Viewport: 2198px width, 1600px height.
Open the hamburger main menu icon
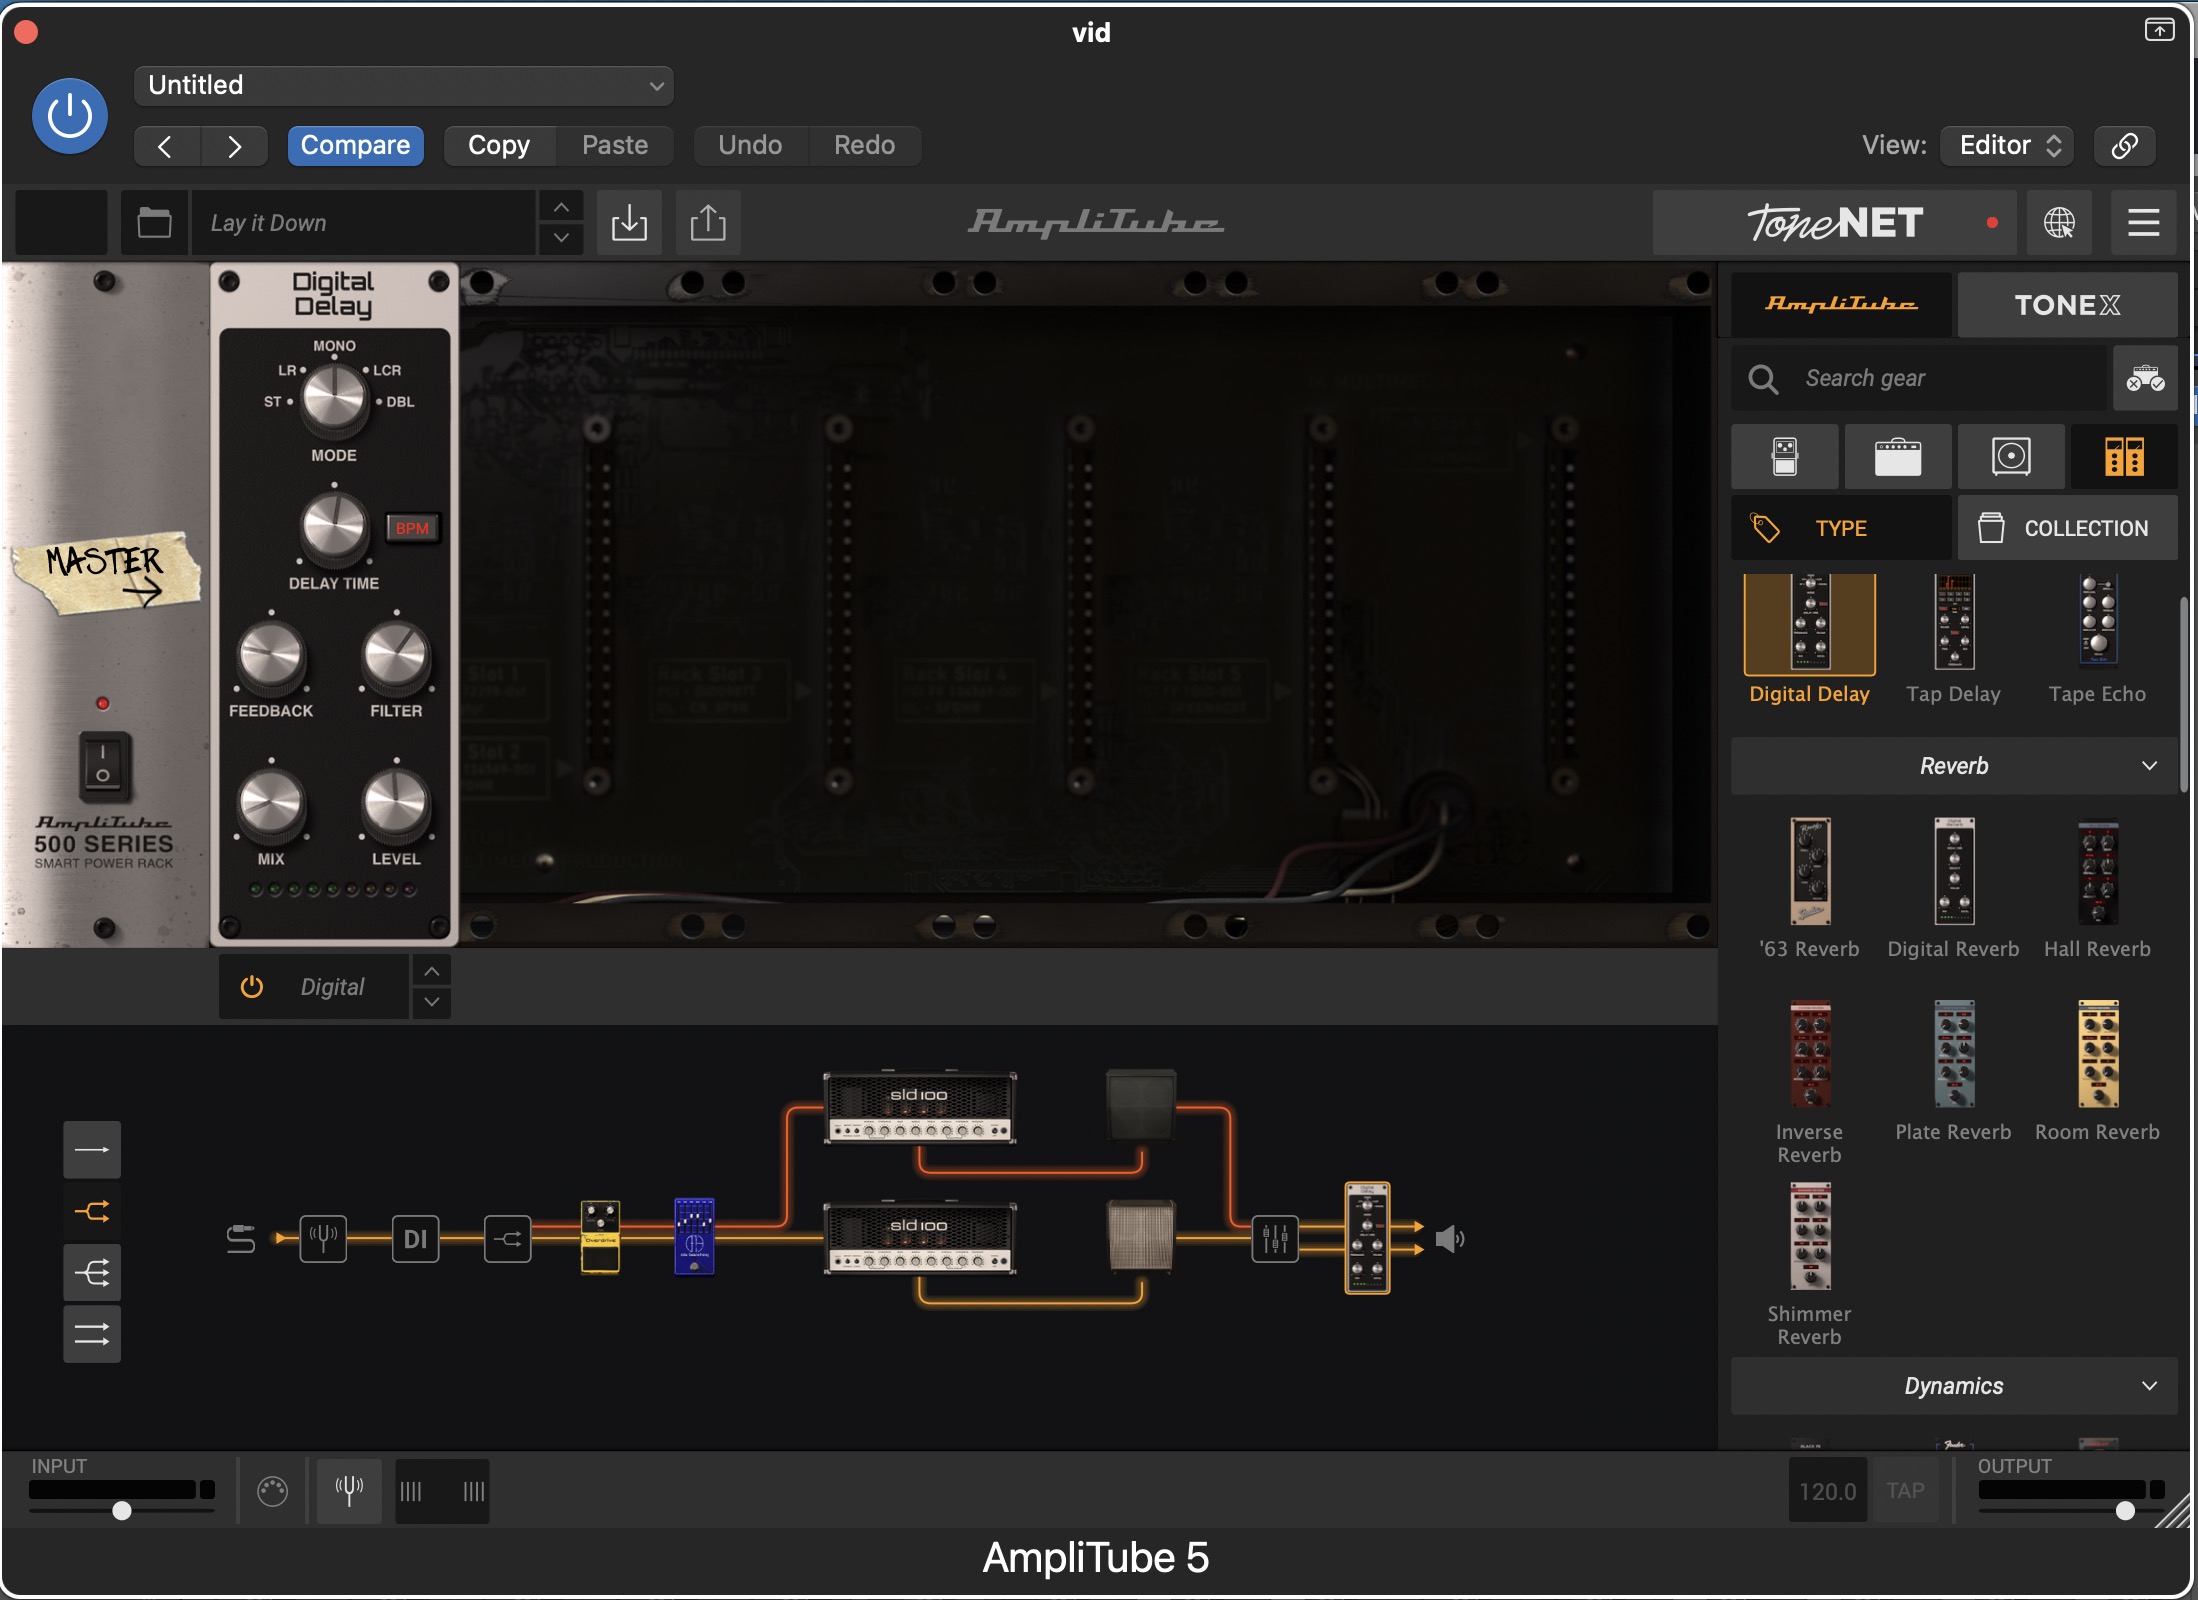2143,222
